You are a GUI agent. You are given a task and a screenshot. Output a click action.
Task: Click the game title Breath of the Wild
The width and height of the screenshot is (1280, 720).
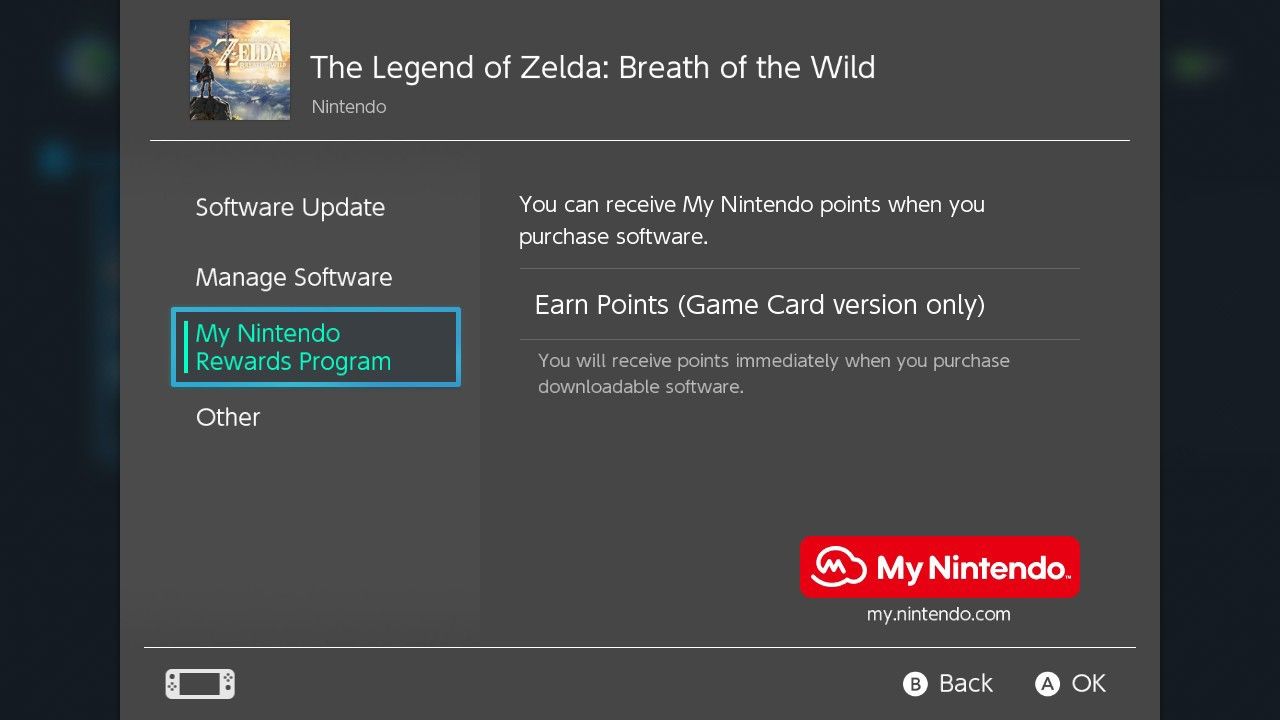[593, 67]
